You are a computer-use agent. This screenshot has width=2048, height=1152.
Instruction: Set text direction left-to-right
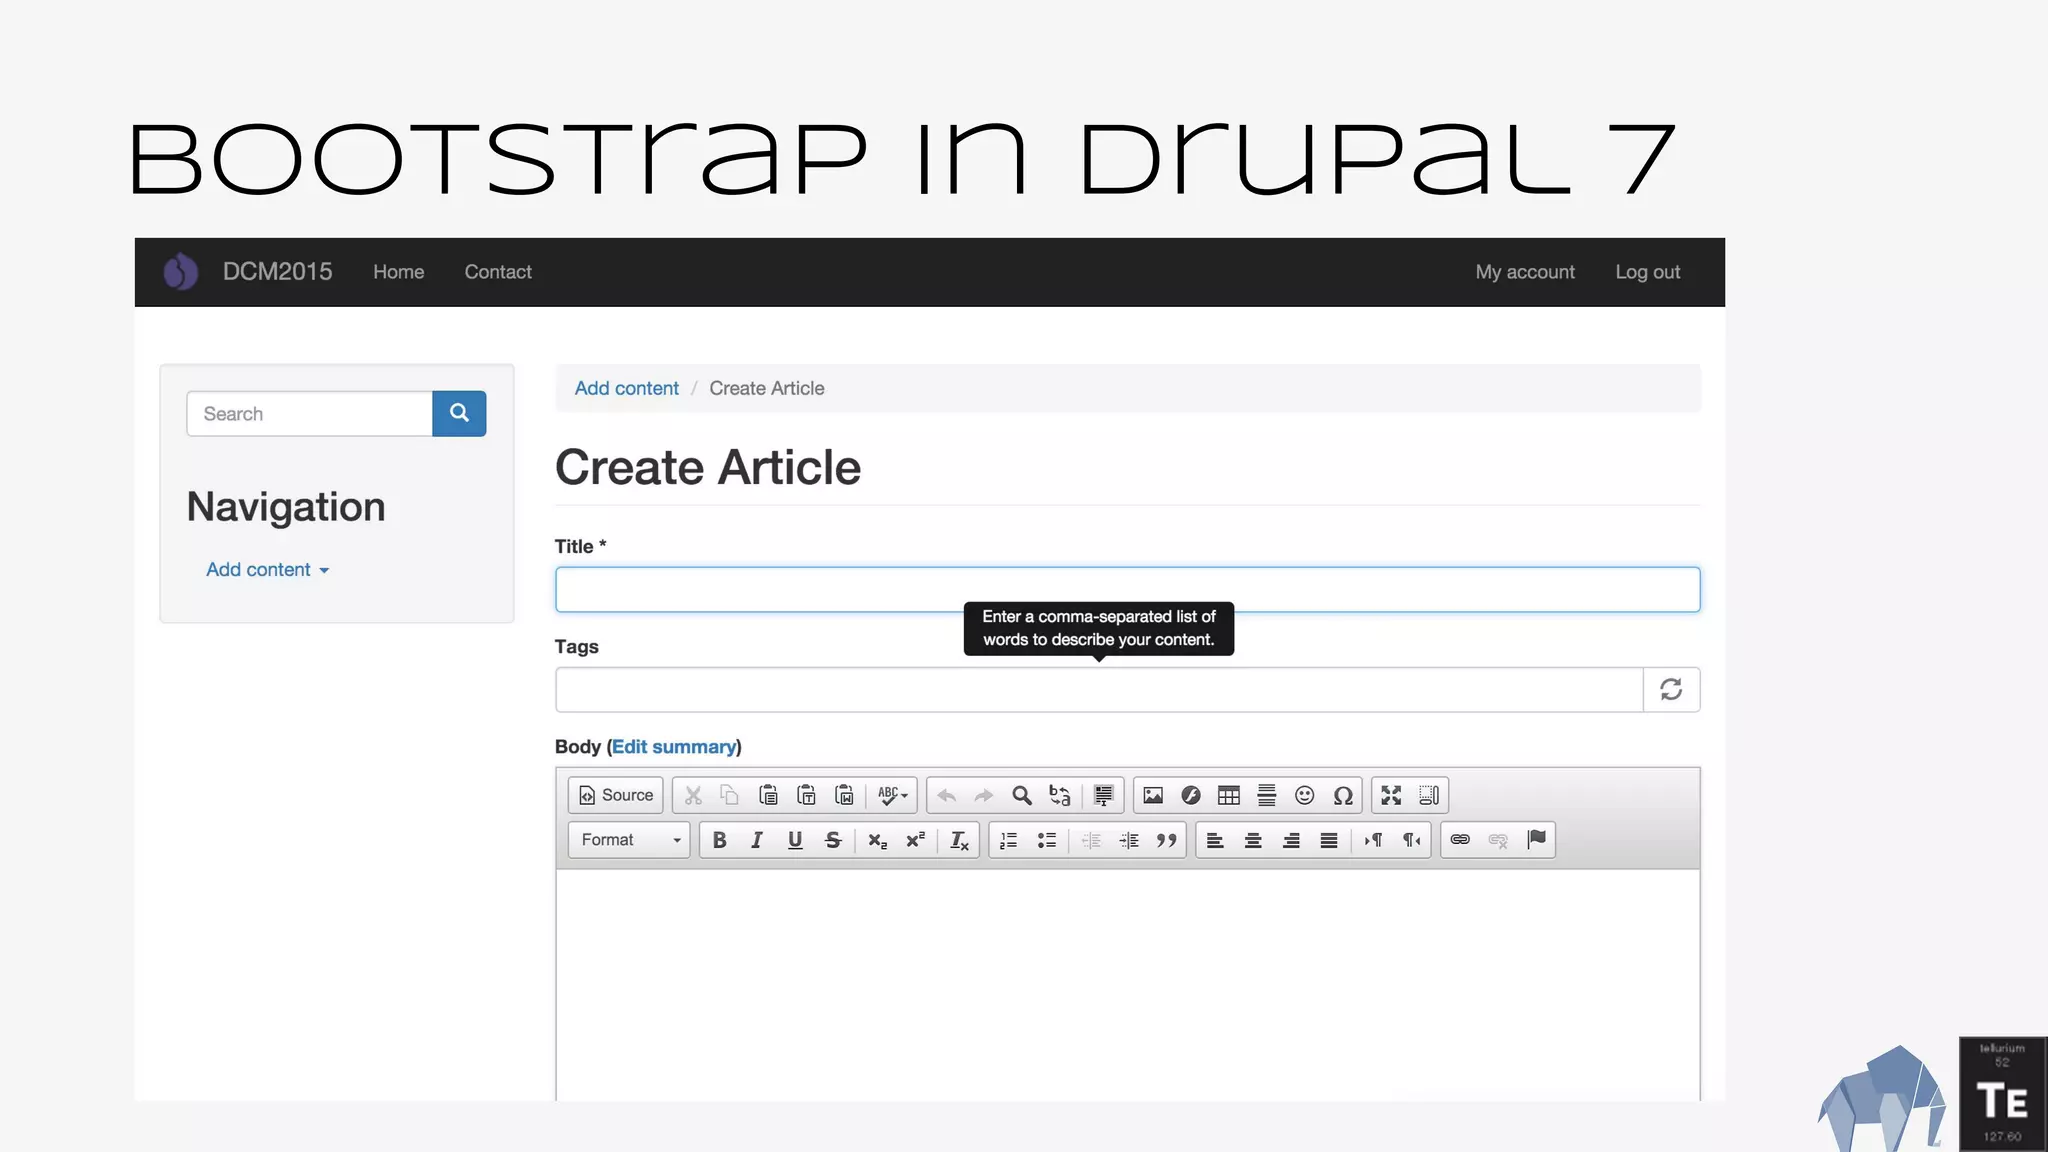tap(1374, 840)
